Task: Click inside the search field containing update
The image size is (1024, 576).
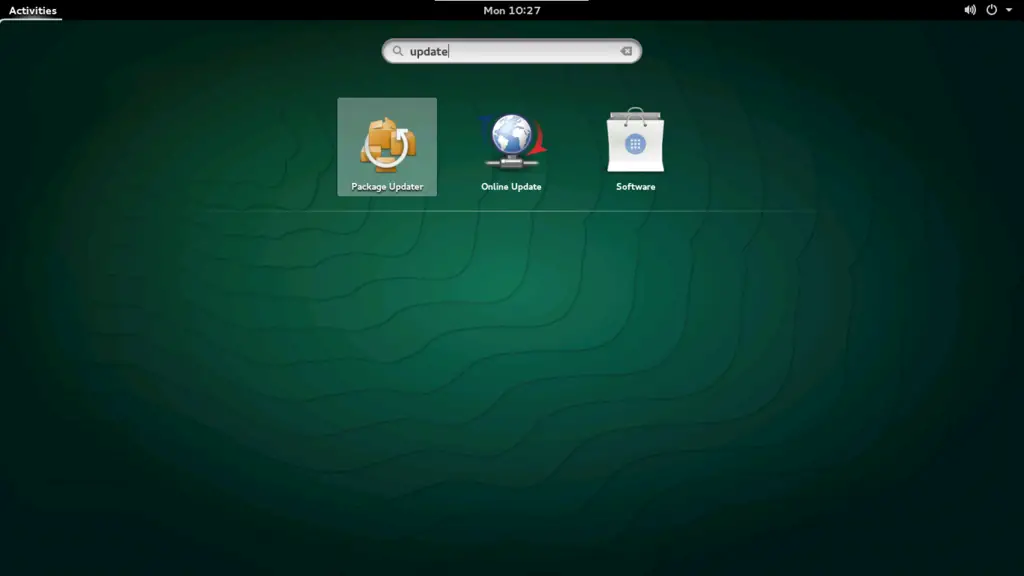Action: point(511,51)
